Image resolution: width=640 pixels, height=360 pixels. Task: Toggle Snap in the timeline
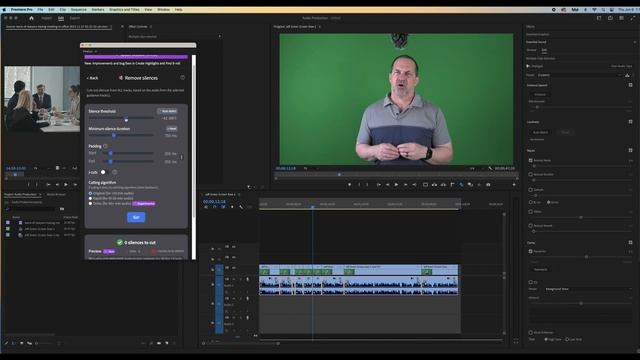tap(215, 207)
